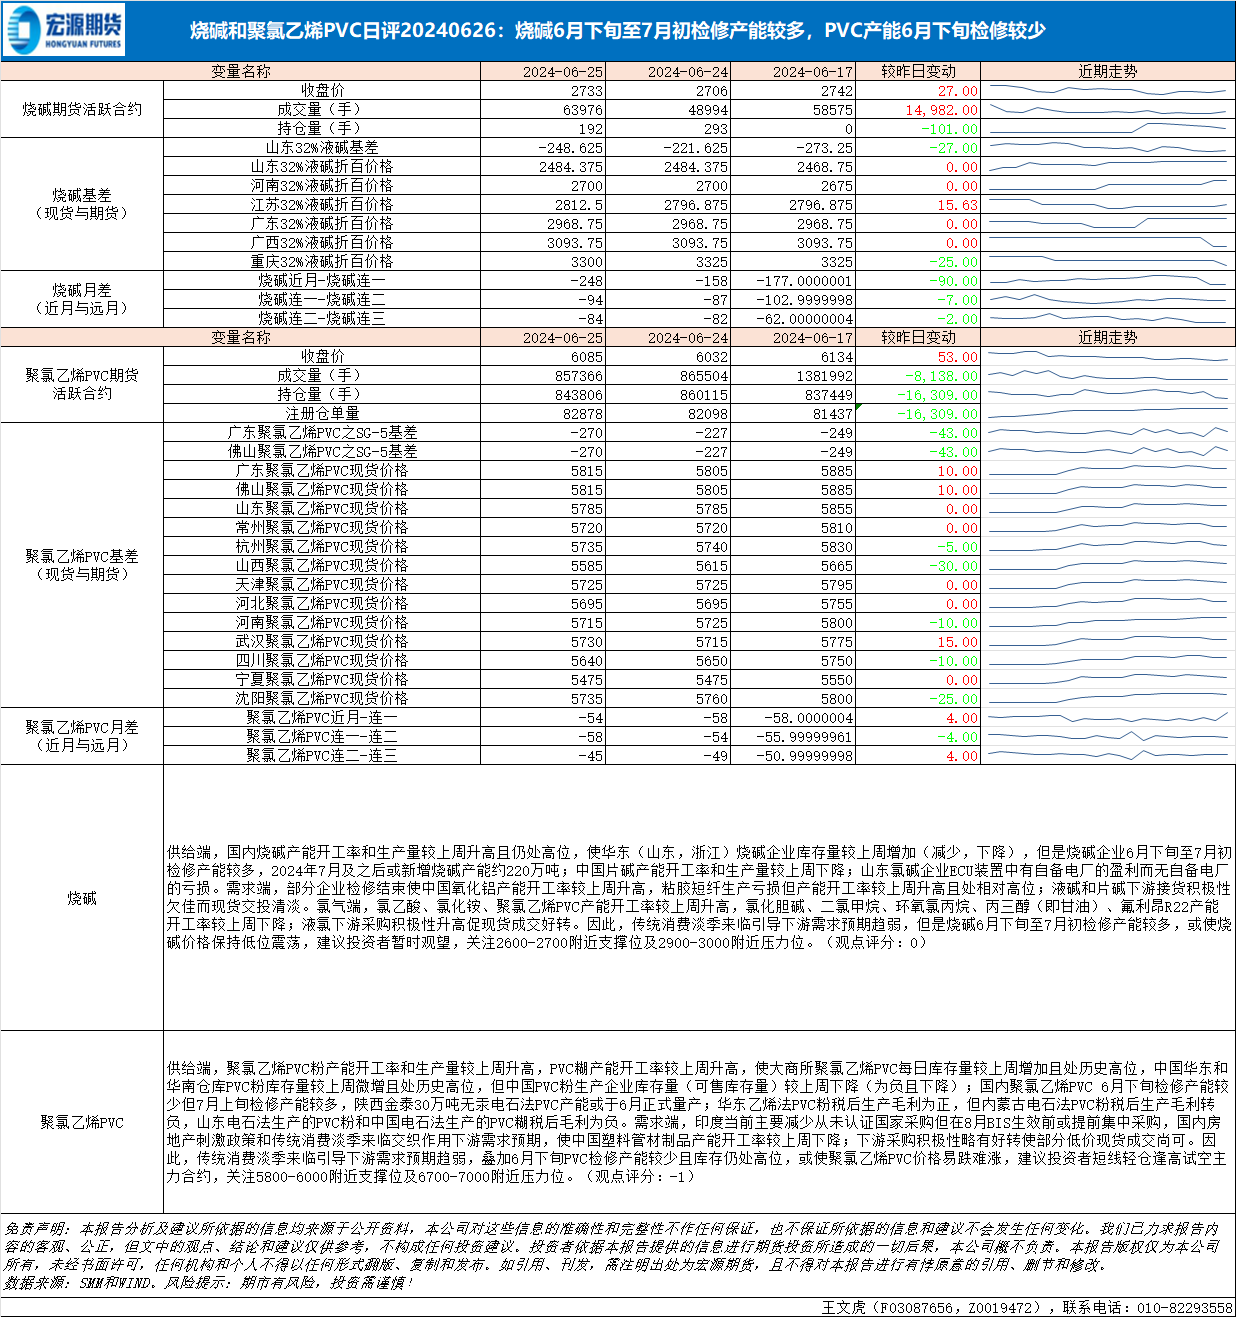Click the 山西聚氯乙烯PVC现货价格 row label

point(321,566)
